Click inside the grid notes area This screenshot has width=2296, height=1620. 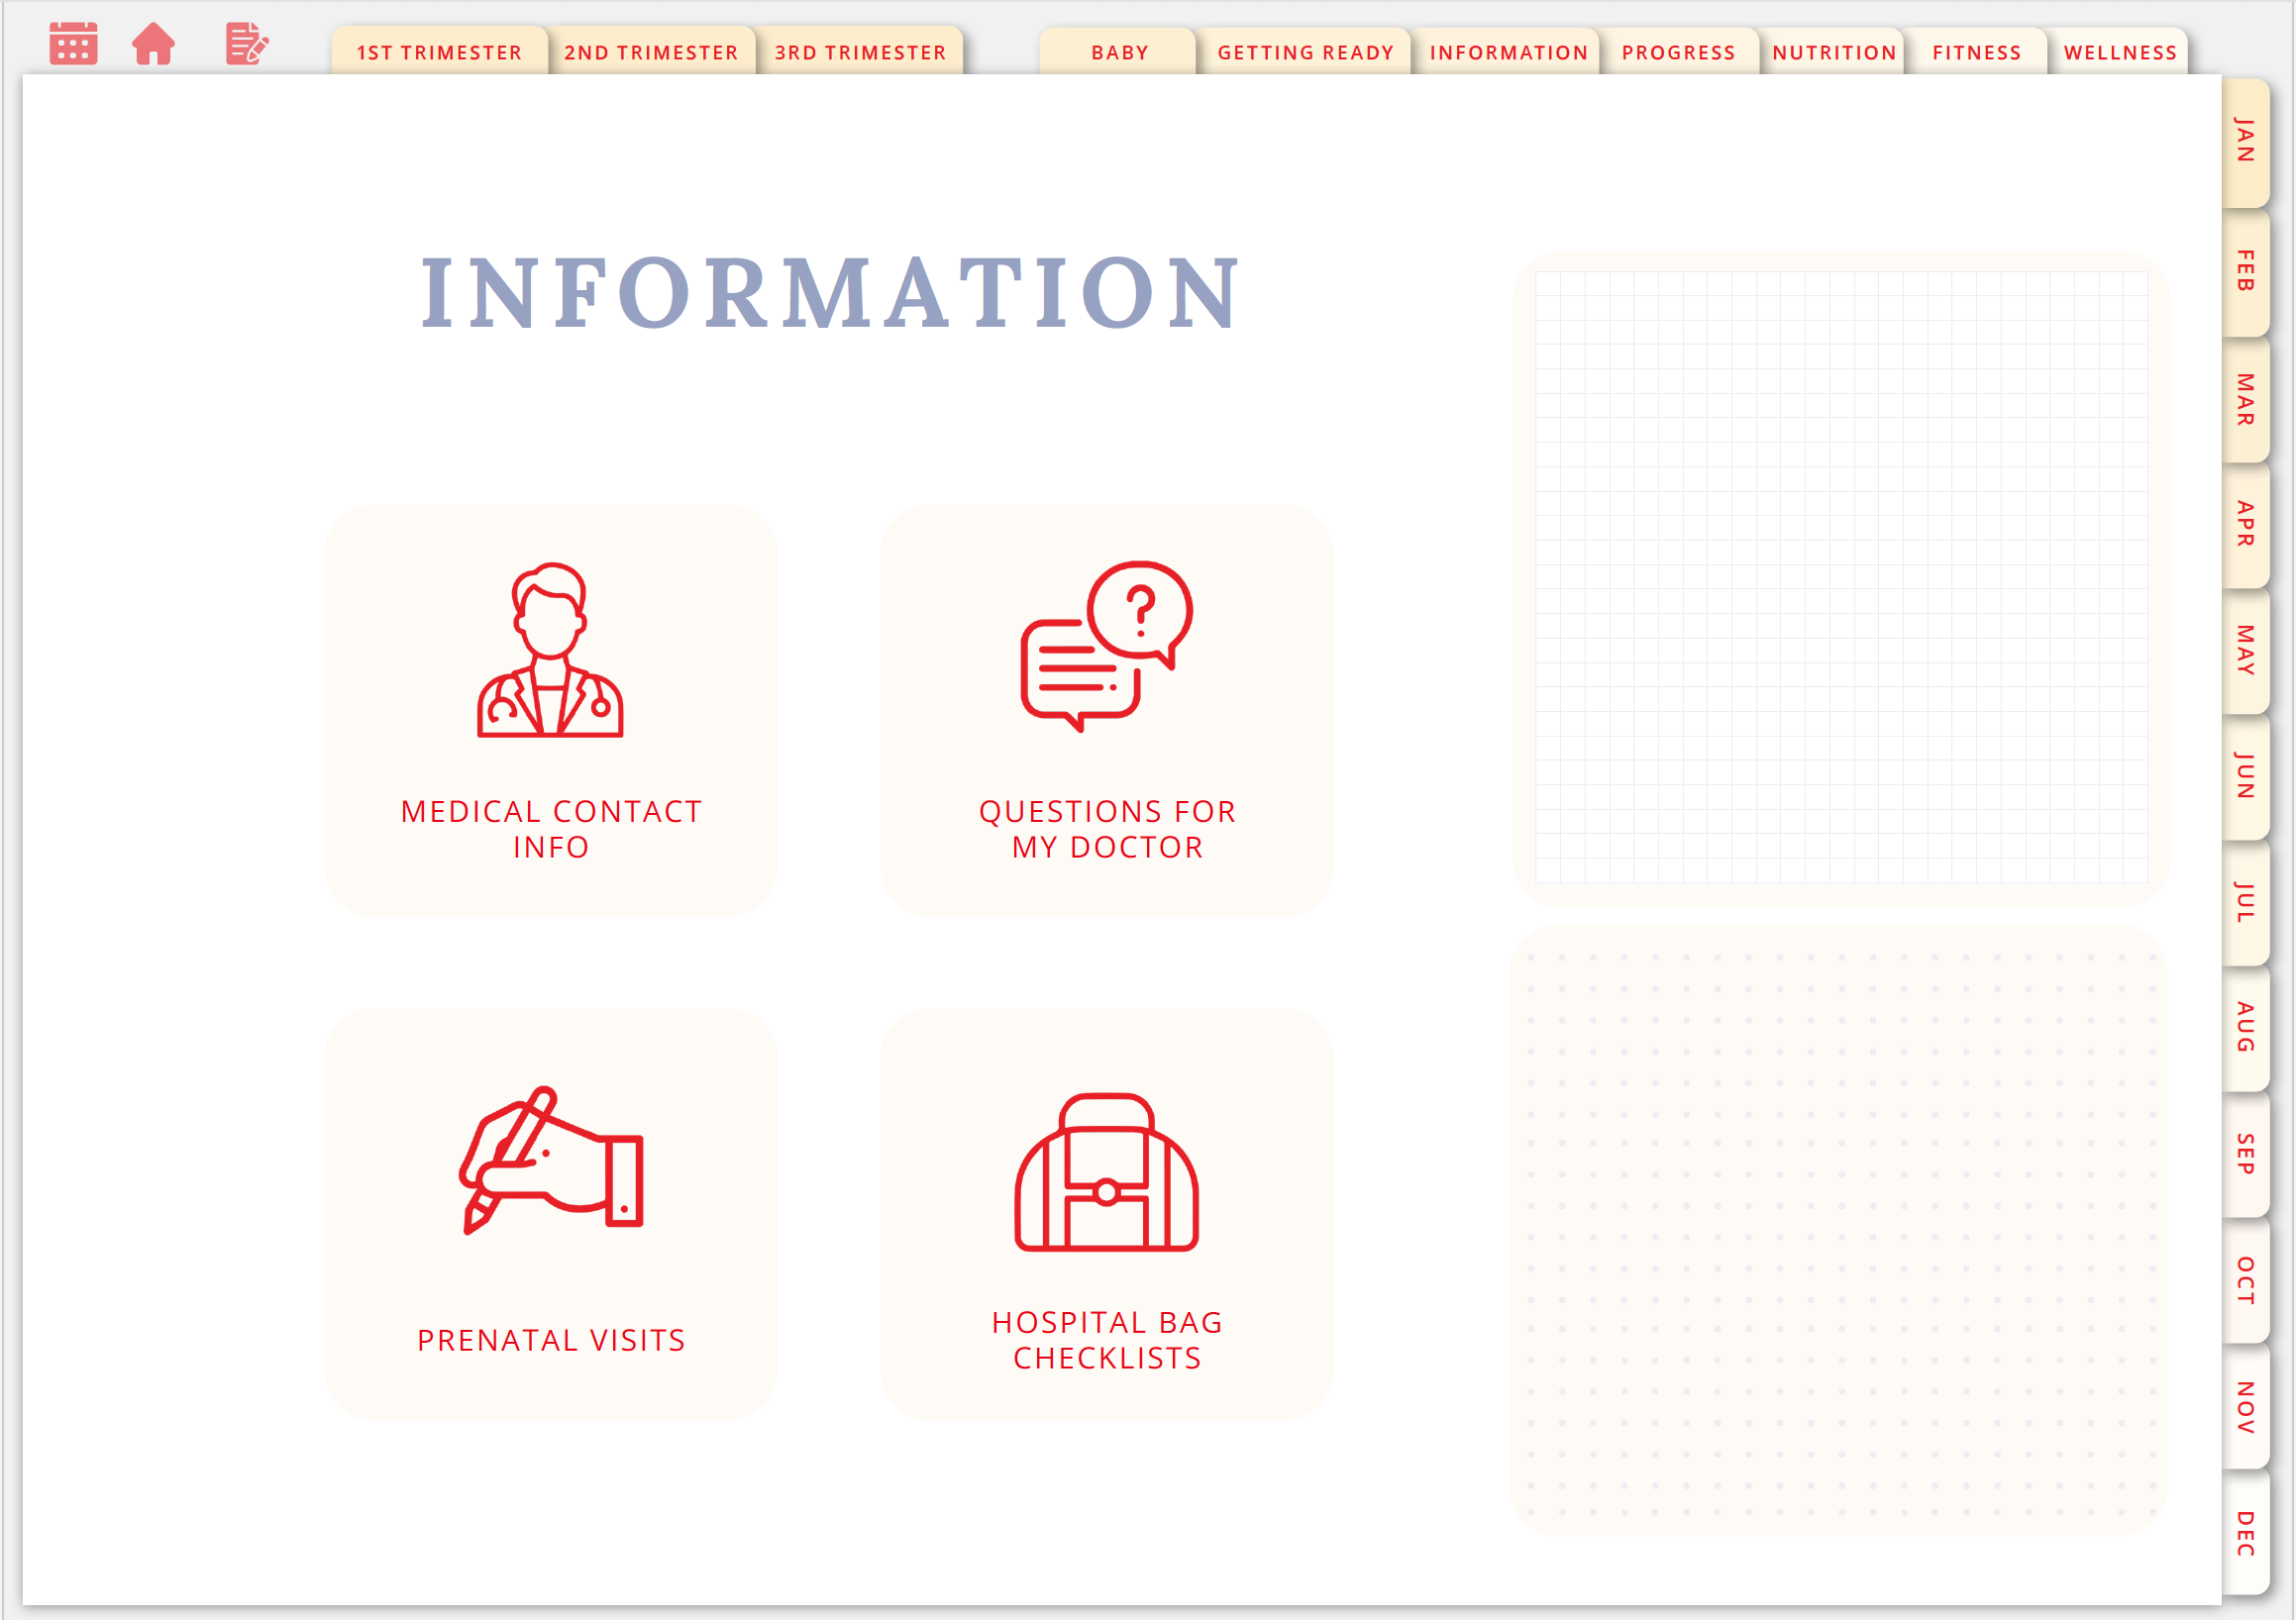tap(1840, 577)
